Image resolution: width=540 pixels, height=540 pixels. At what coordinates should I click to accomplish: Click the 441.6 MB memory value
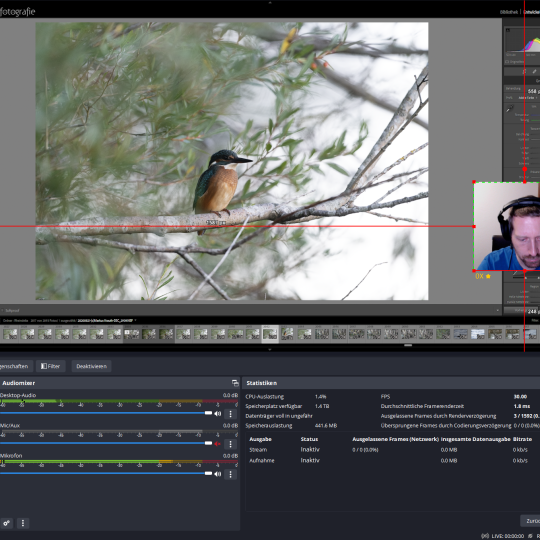point(325,426)
